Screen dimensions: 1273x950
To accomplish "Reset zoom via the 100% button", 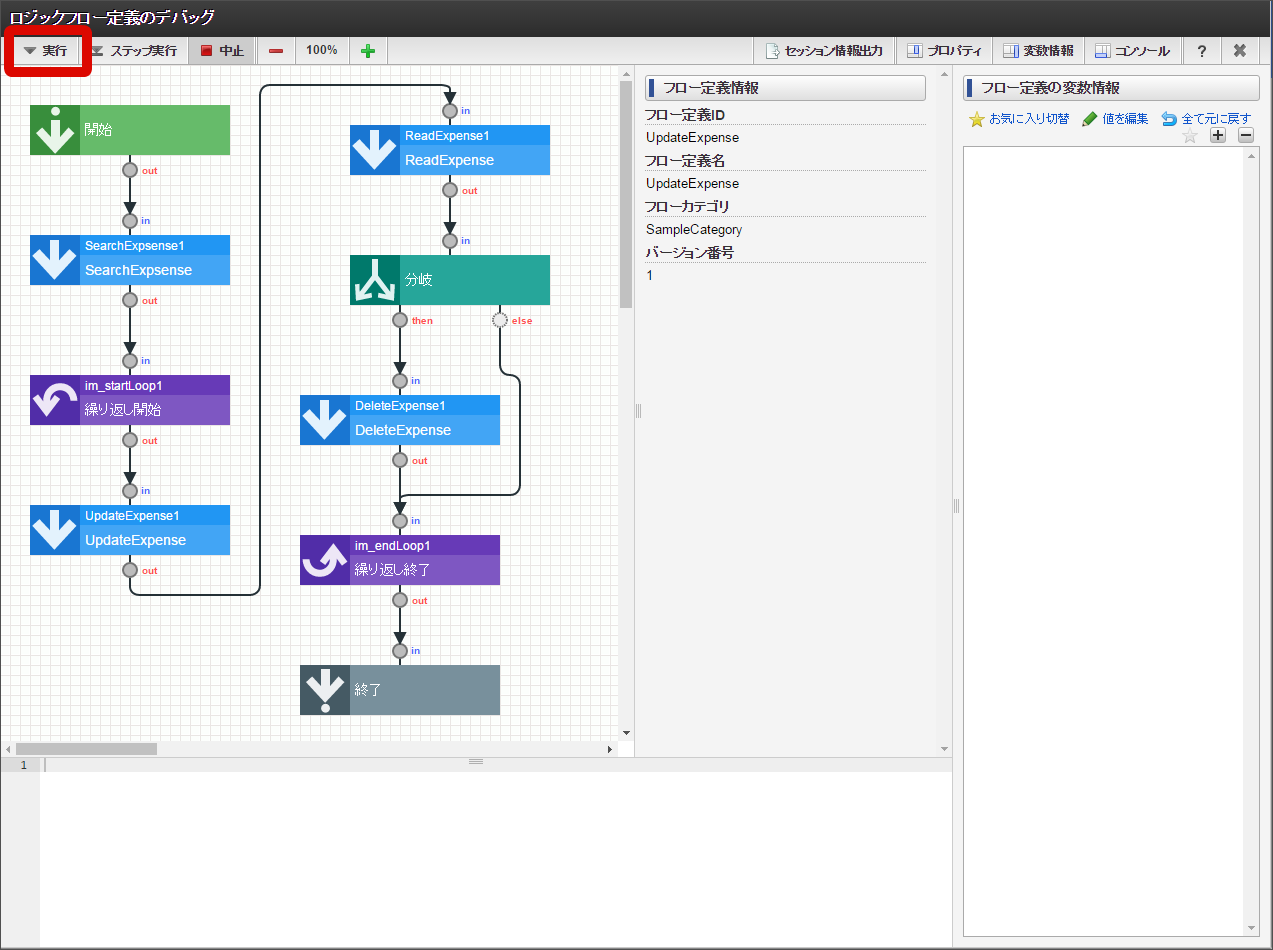I will (x=322, y=50).
